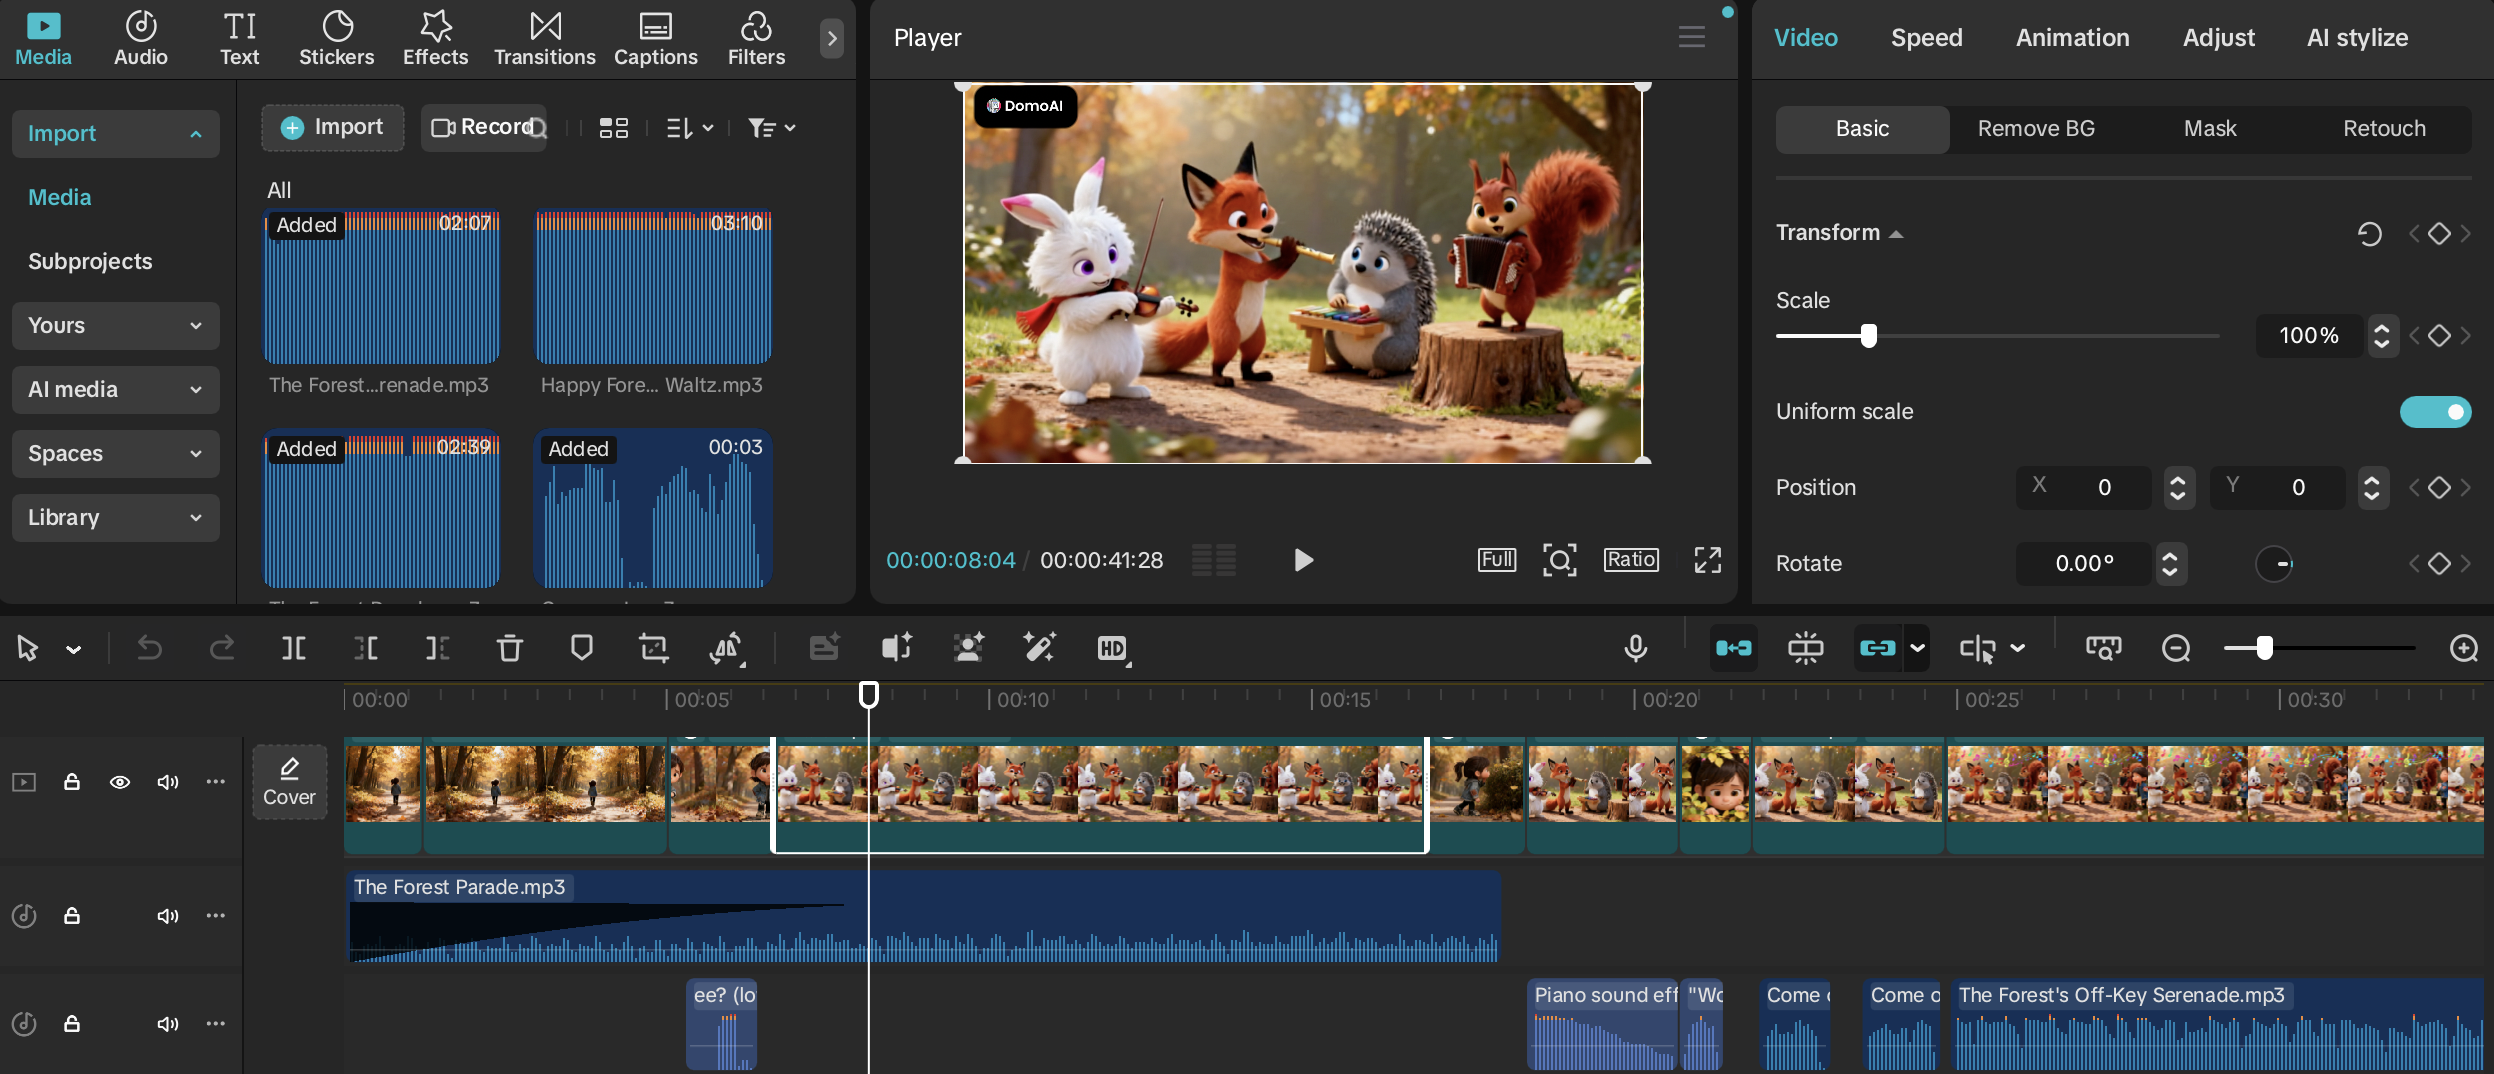
Task: Click the microphone voiceover record icon
Action: coord(1635,649)
